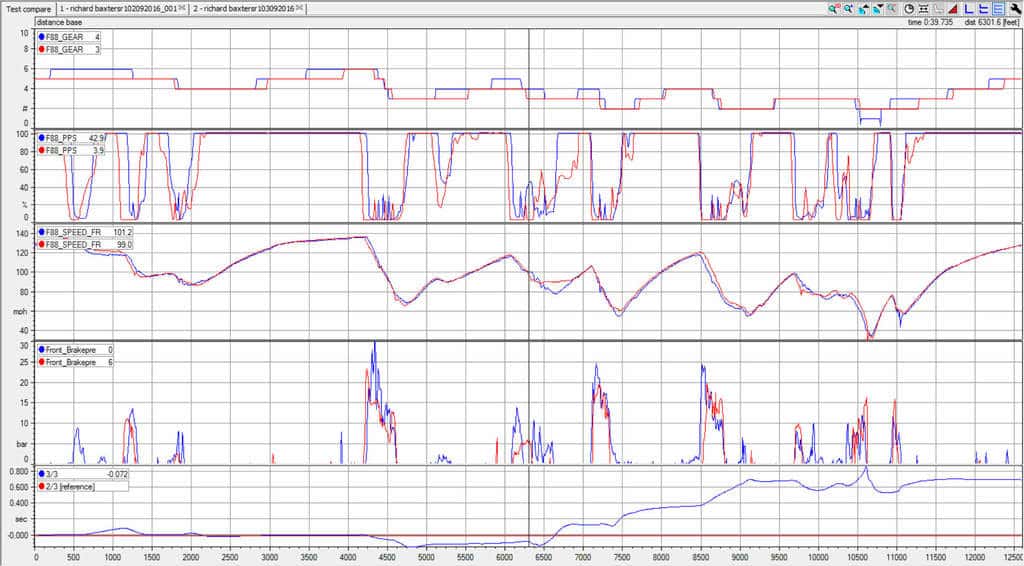1024x566 pixels.
Task: Select the single-axis plot layout icon
Action: (x=968, y=8)
